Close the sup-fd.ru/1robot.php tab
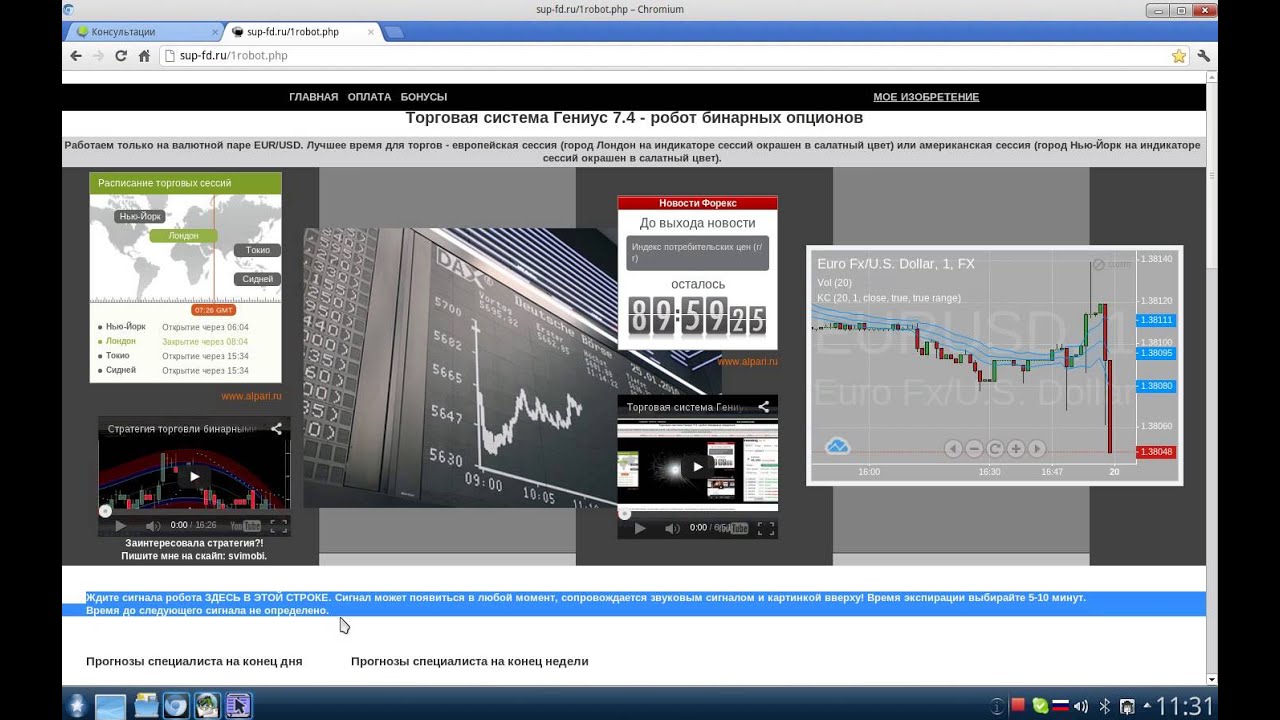The height and width of the screenshot is (720, 1280). (371, 32)
